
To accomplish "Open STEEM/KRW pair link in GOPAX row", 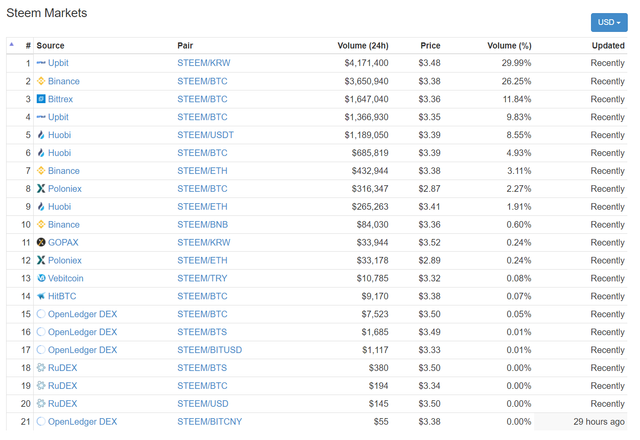I will click(204, 242).
